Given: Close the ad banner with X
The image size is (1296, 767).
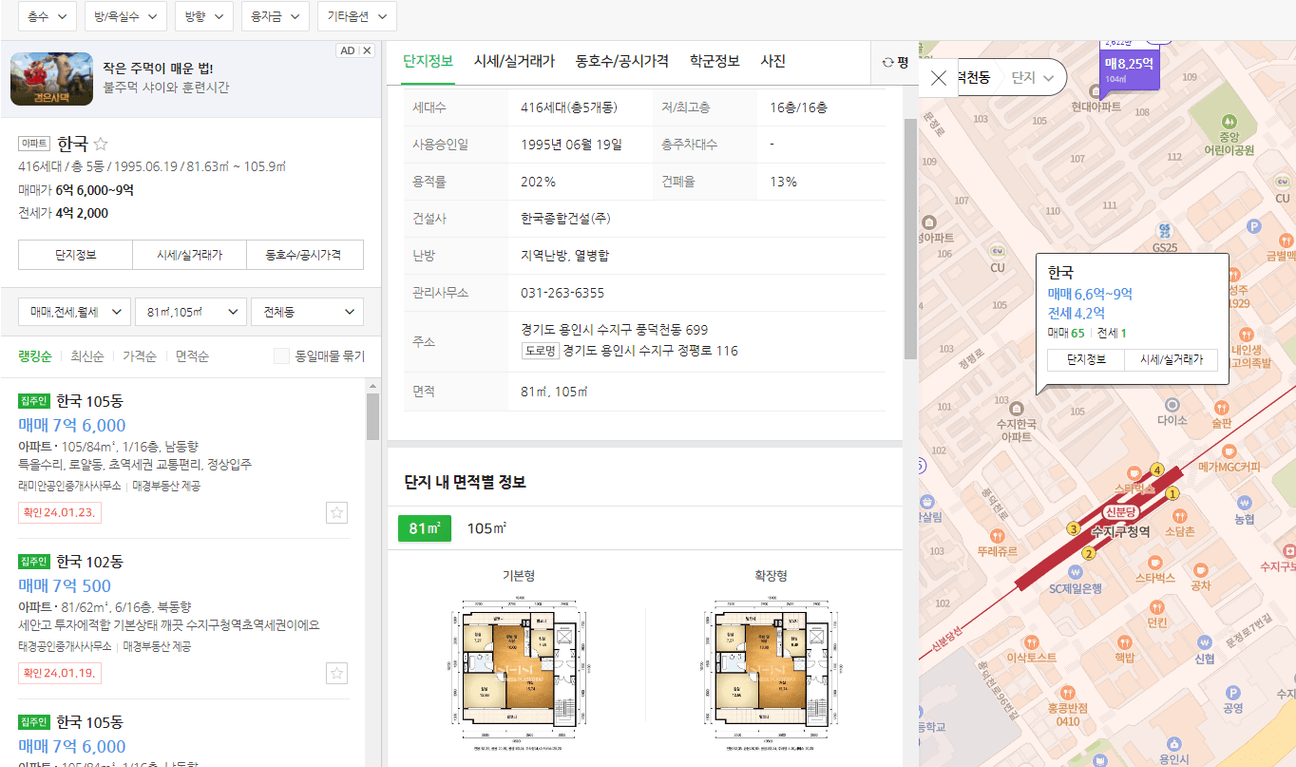Looking at the screenshot, I should pos(367,51).
